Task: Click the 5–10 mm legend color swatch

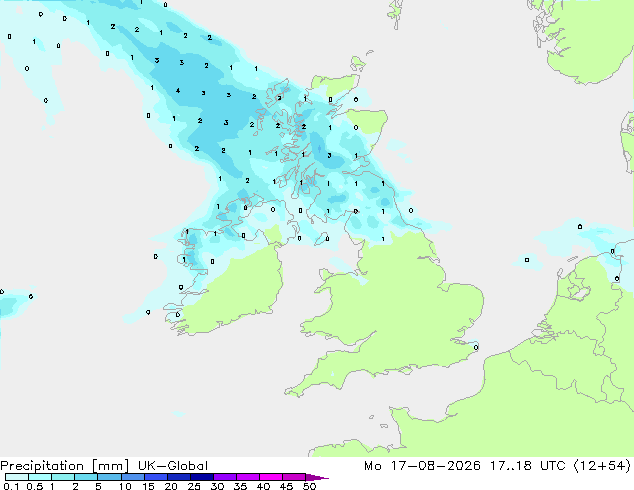Action: [x=109, y=477]
